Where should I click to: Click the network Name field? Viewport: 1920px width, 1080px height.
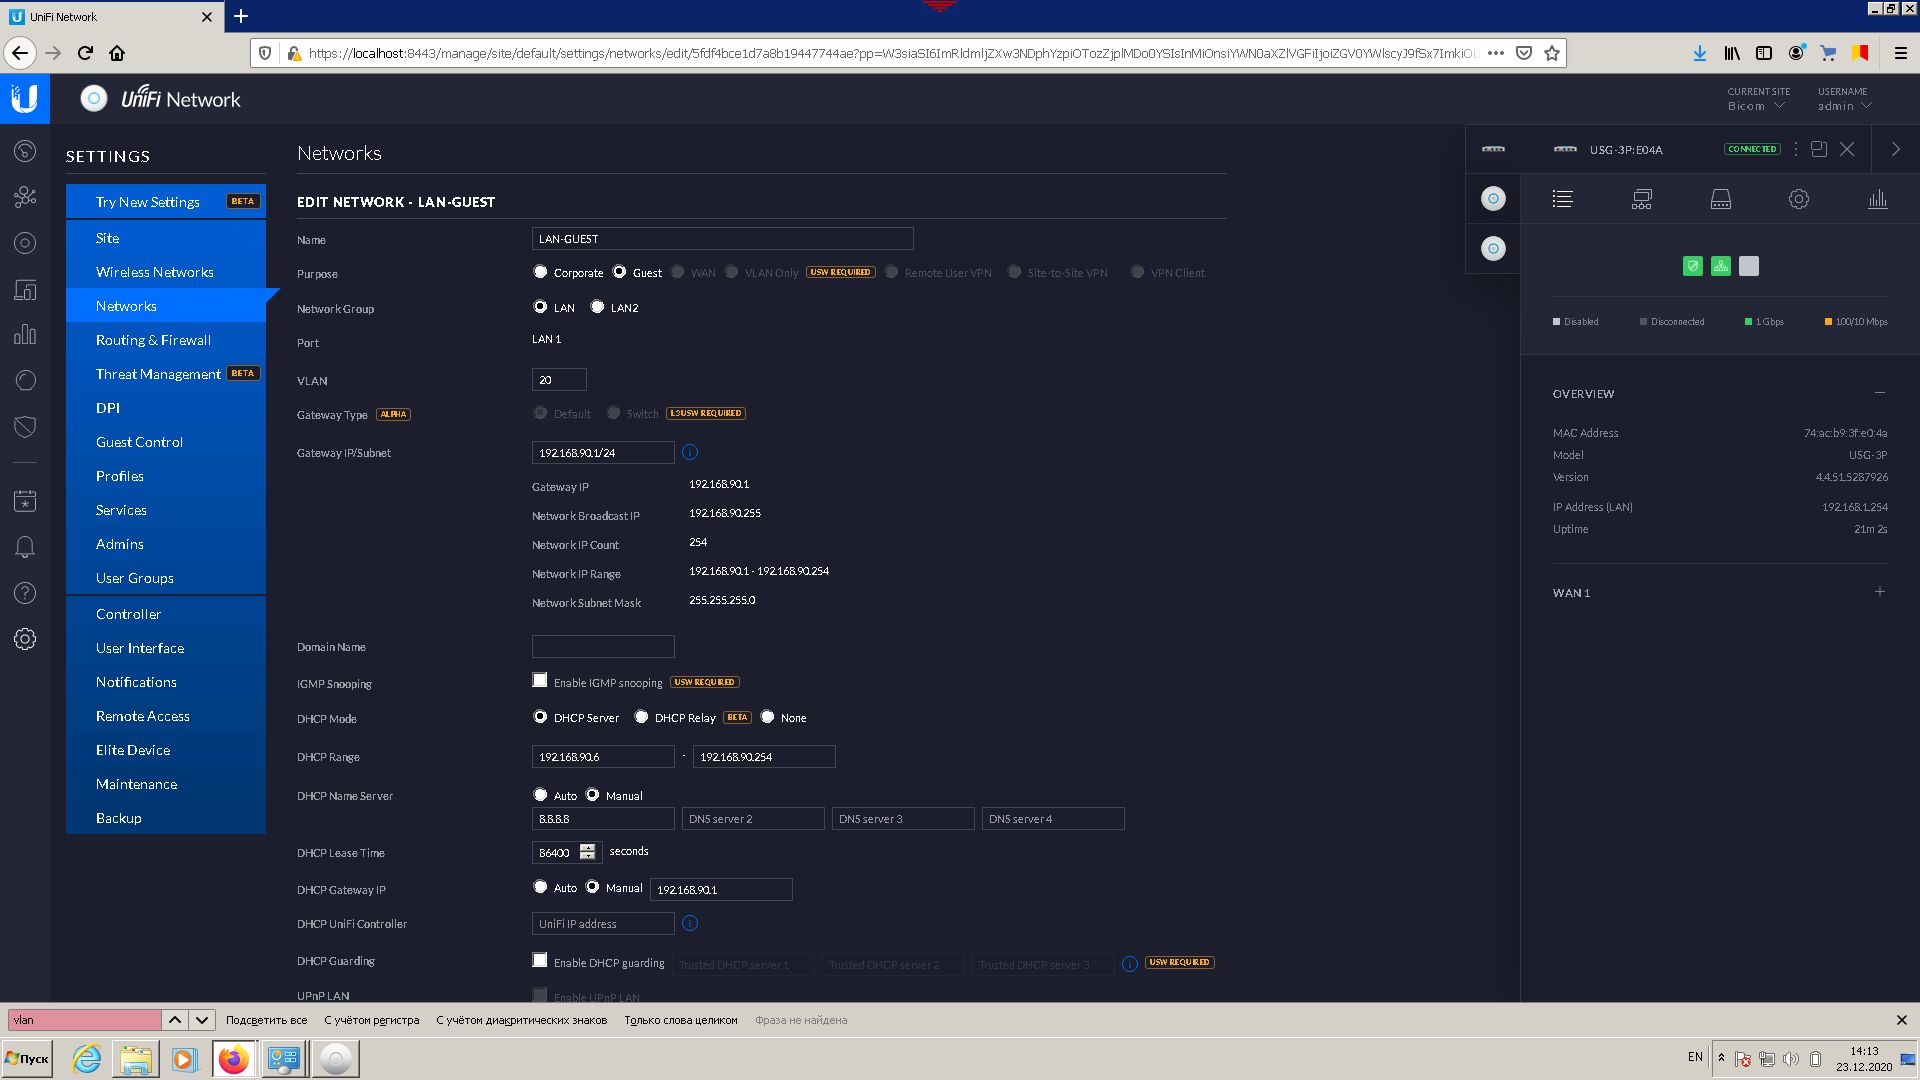click(x=722, y=239)
